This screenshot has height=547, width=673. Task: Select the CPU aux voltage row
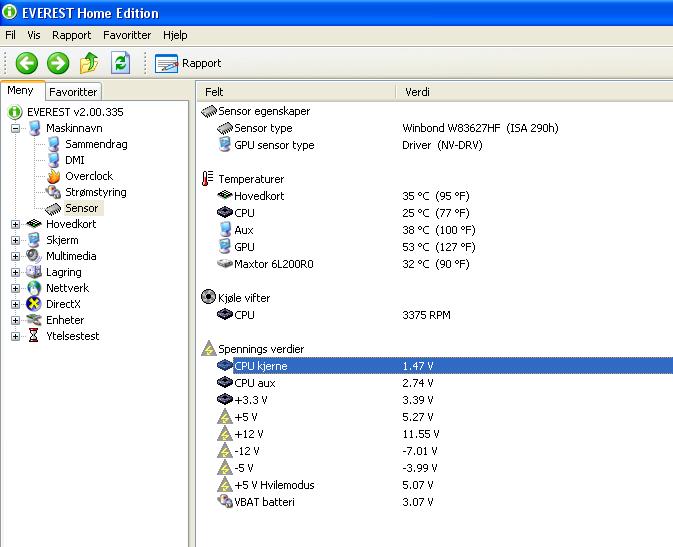pos(435,383)
